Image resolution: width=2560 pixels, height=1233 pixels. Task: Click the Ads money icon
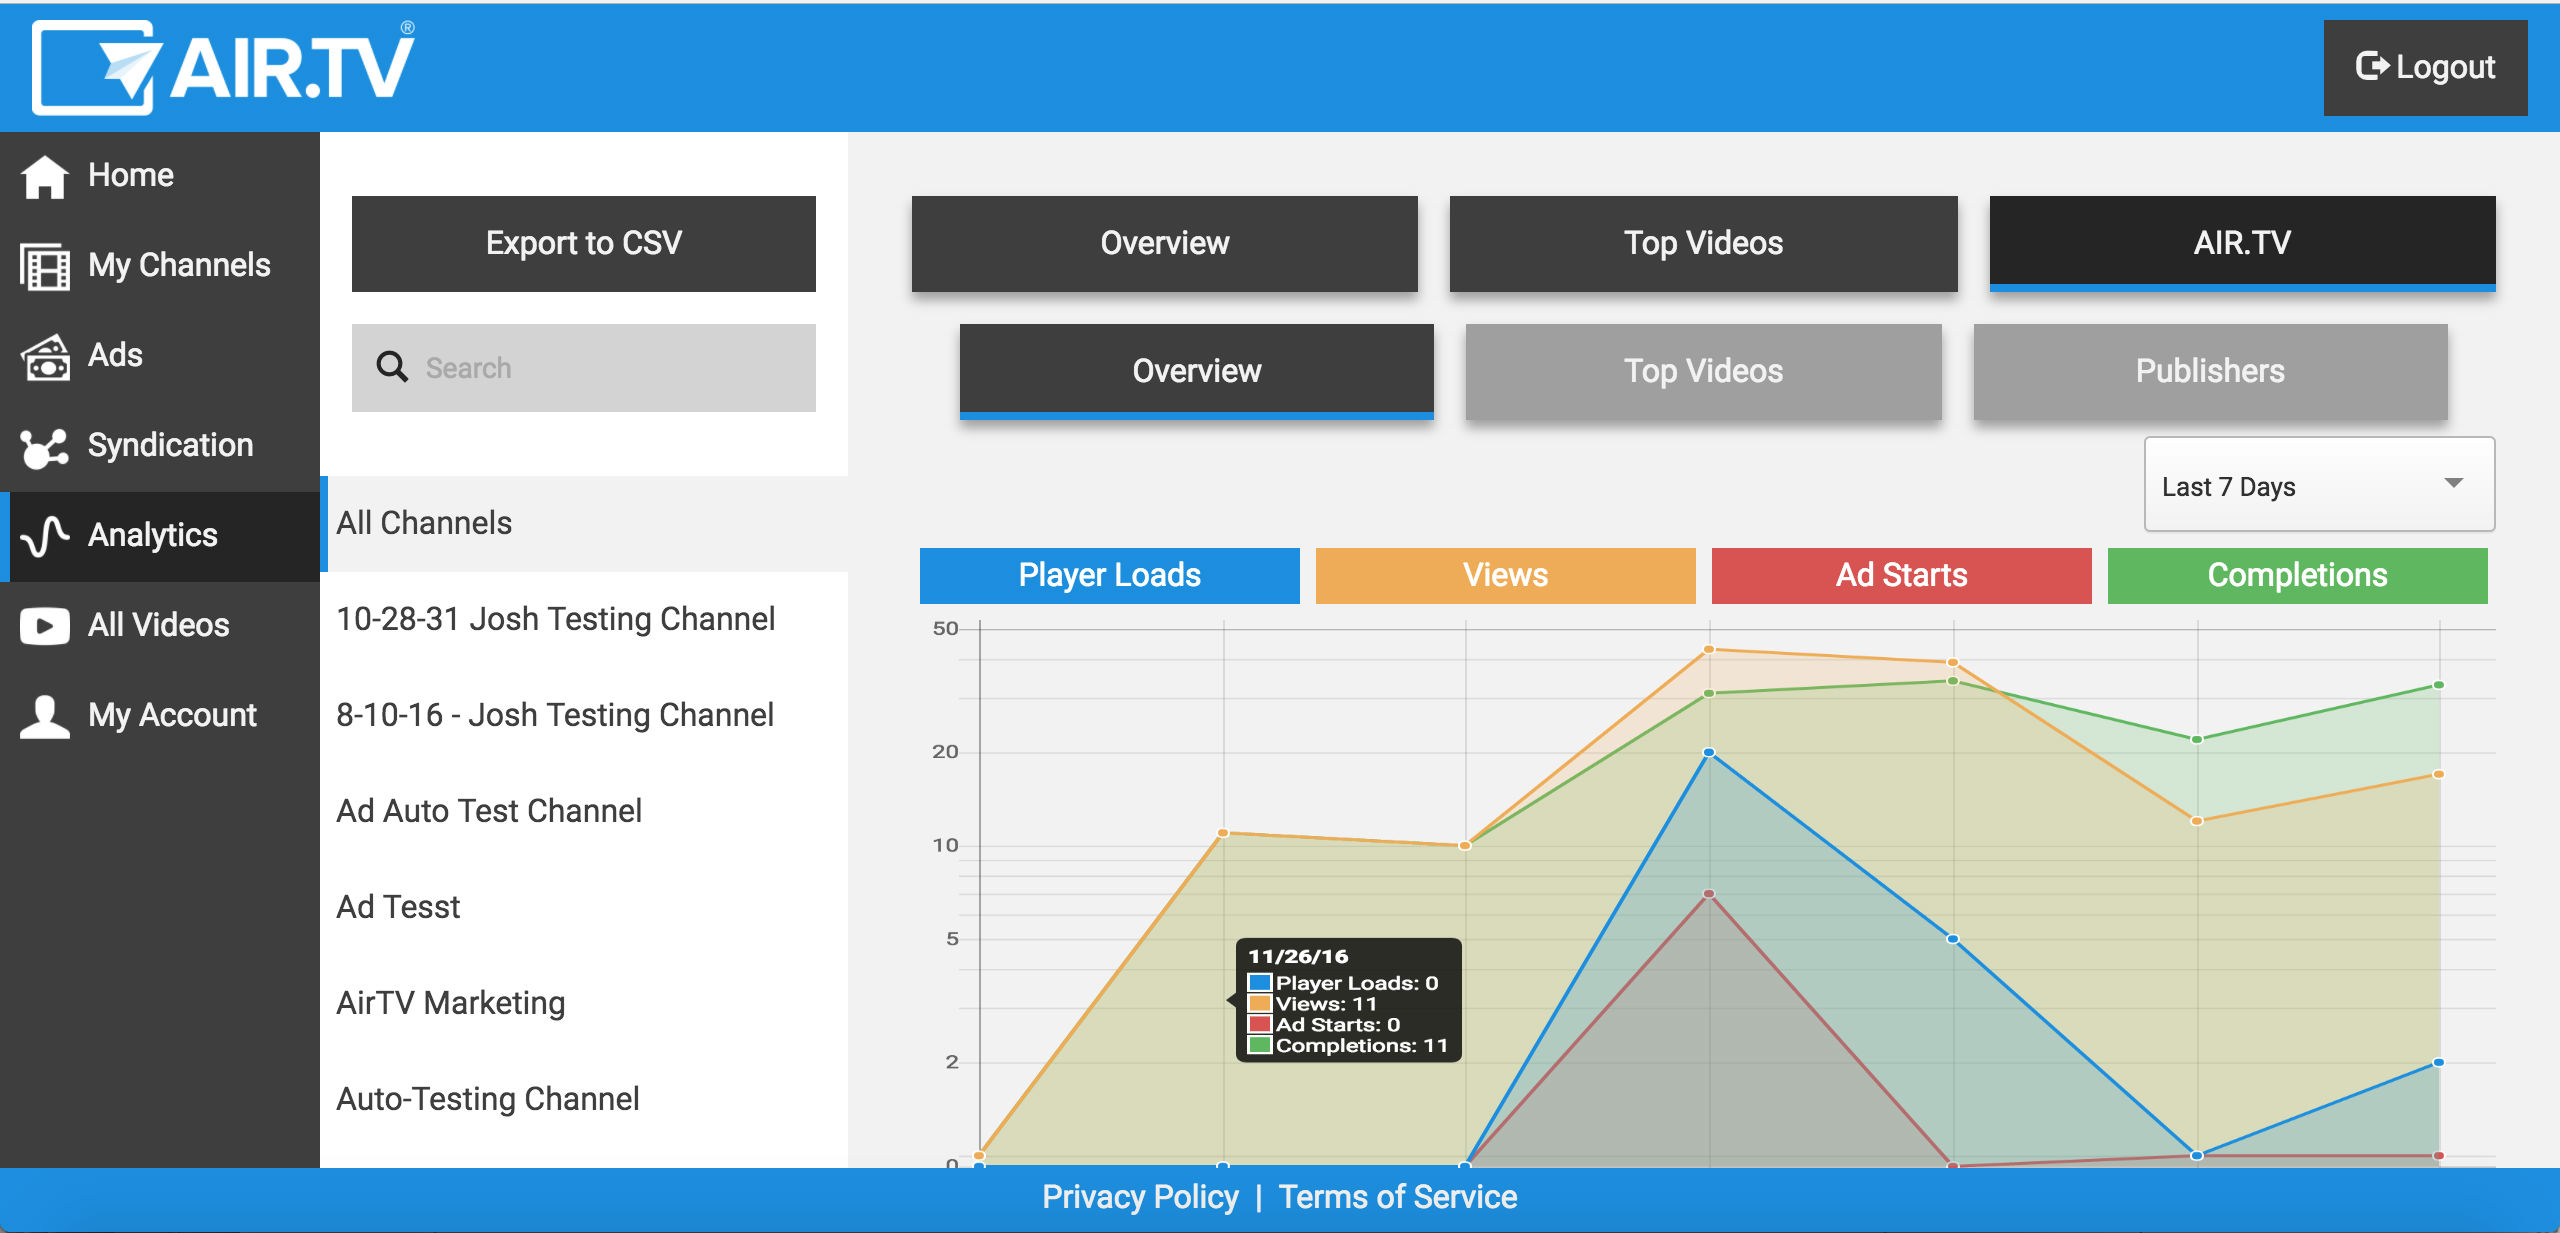click(x=44, y=357)
